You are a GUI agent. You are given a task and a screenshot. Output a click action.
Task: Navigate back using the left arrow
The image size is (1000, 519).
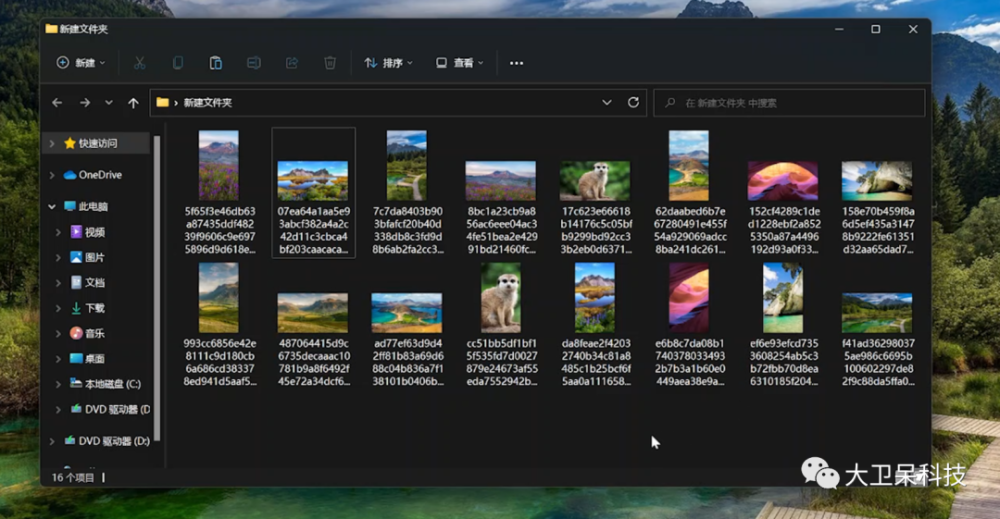[x=57, y=102]
